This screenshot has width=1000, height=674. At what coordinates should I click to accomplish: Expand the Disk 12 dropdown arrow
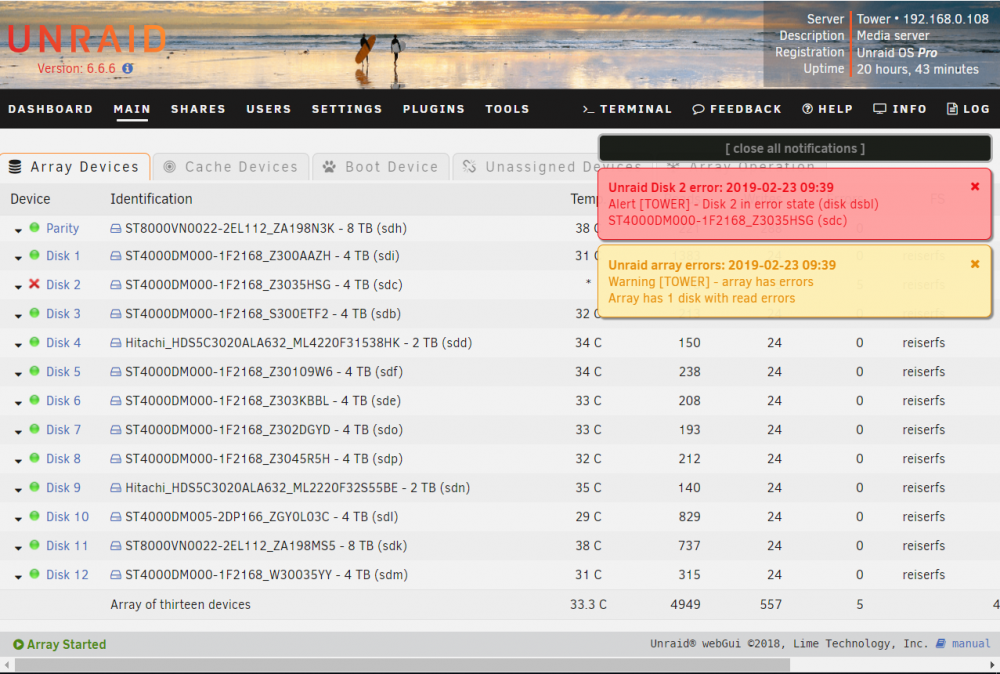[x=18, y=577]
